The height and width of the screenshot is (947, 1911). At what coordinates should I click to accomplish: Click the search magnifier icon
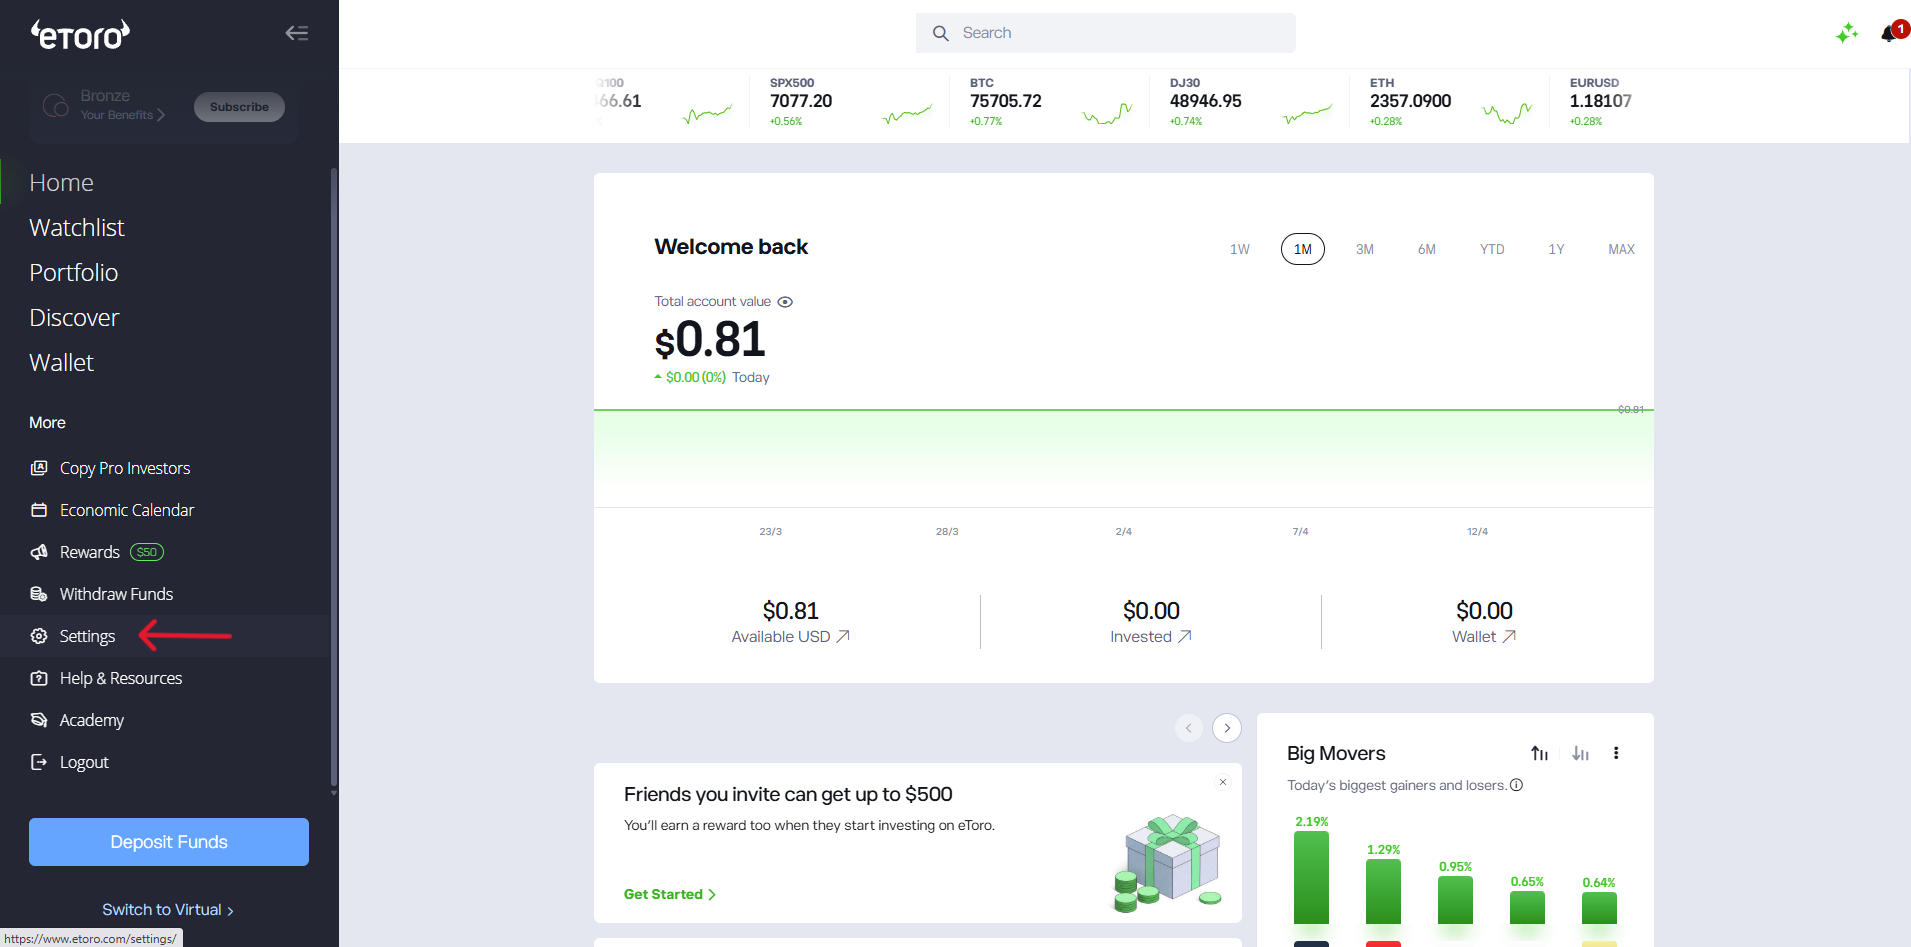[x=940, y=33]
